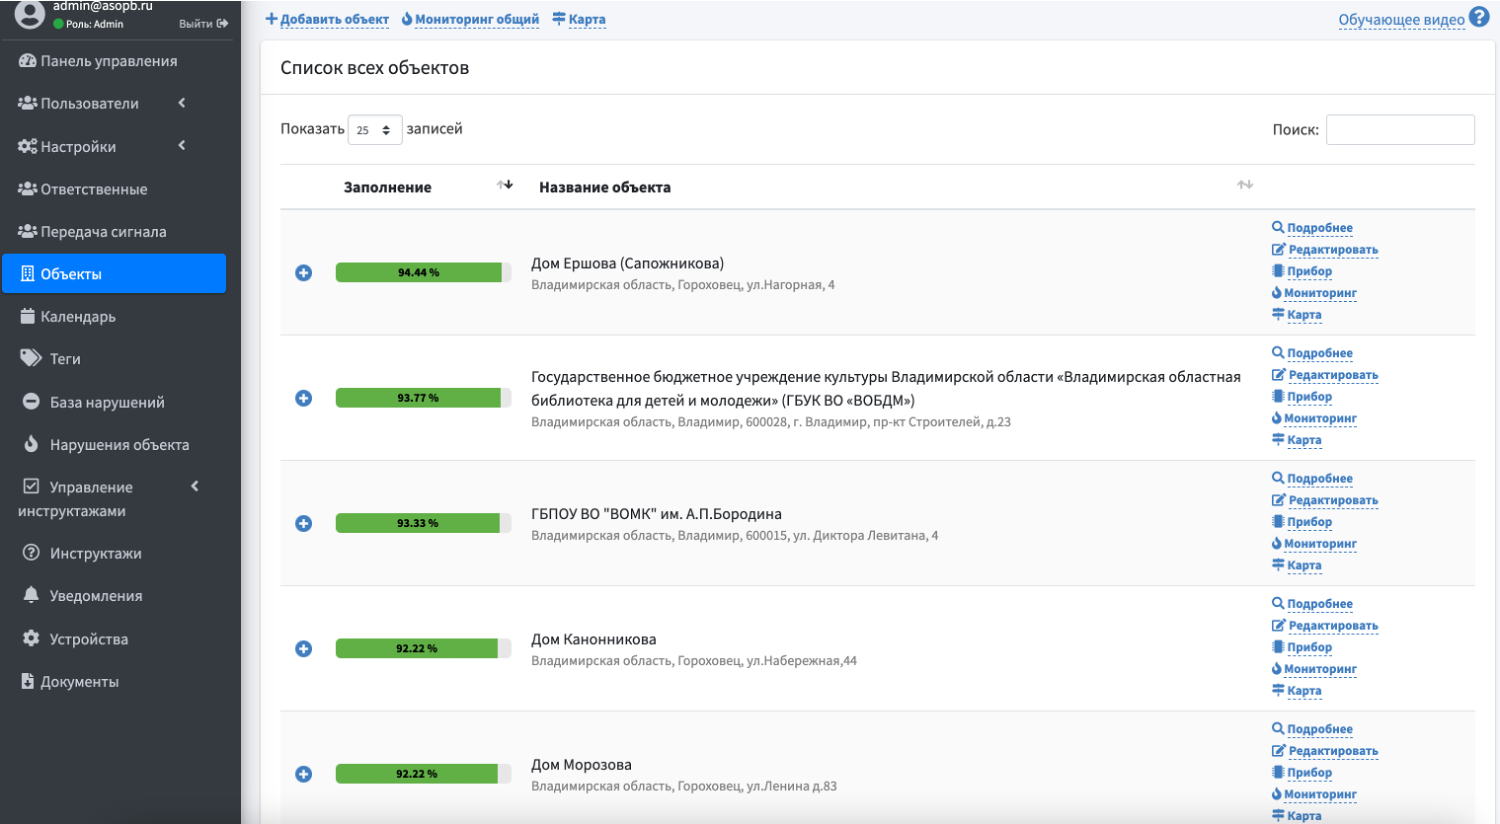Click Карта link for Дом Ершова
Screen dimensions: 1500x824
pos(1304,315)
